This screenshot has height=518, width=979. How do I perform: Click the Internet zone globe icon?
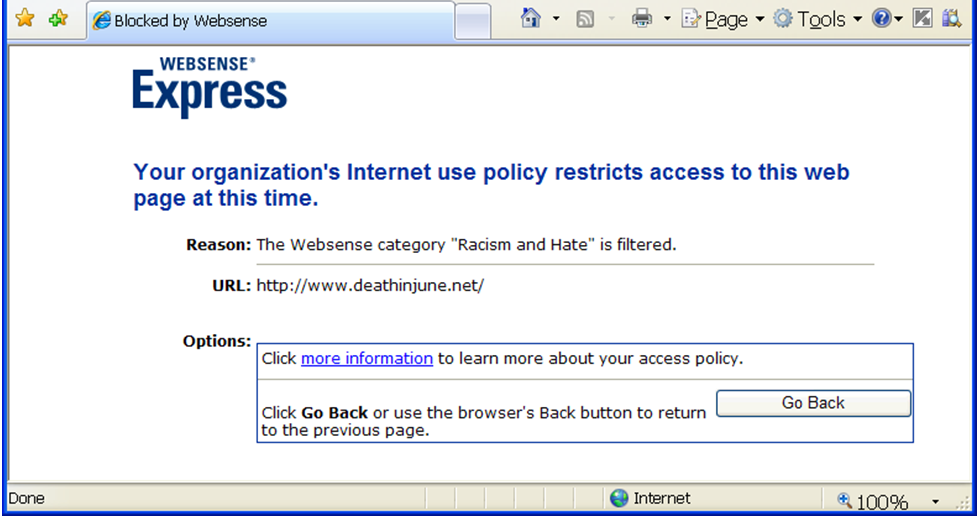click(x=619, y=498)
